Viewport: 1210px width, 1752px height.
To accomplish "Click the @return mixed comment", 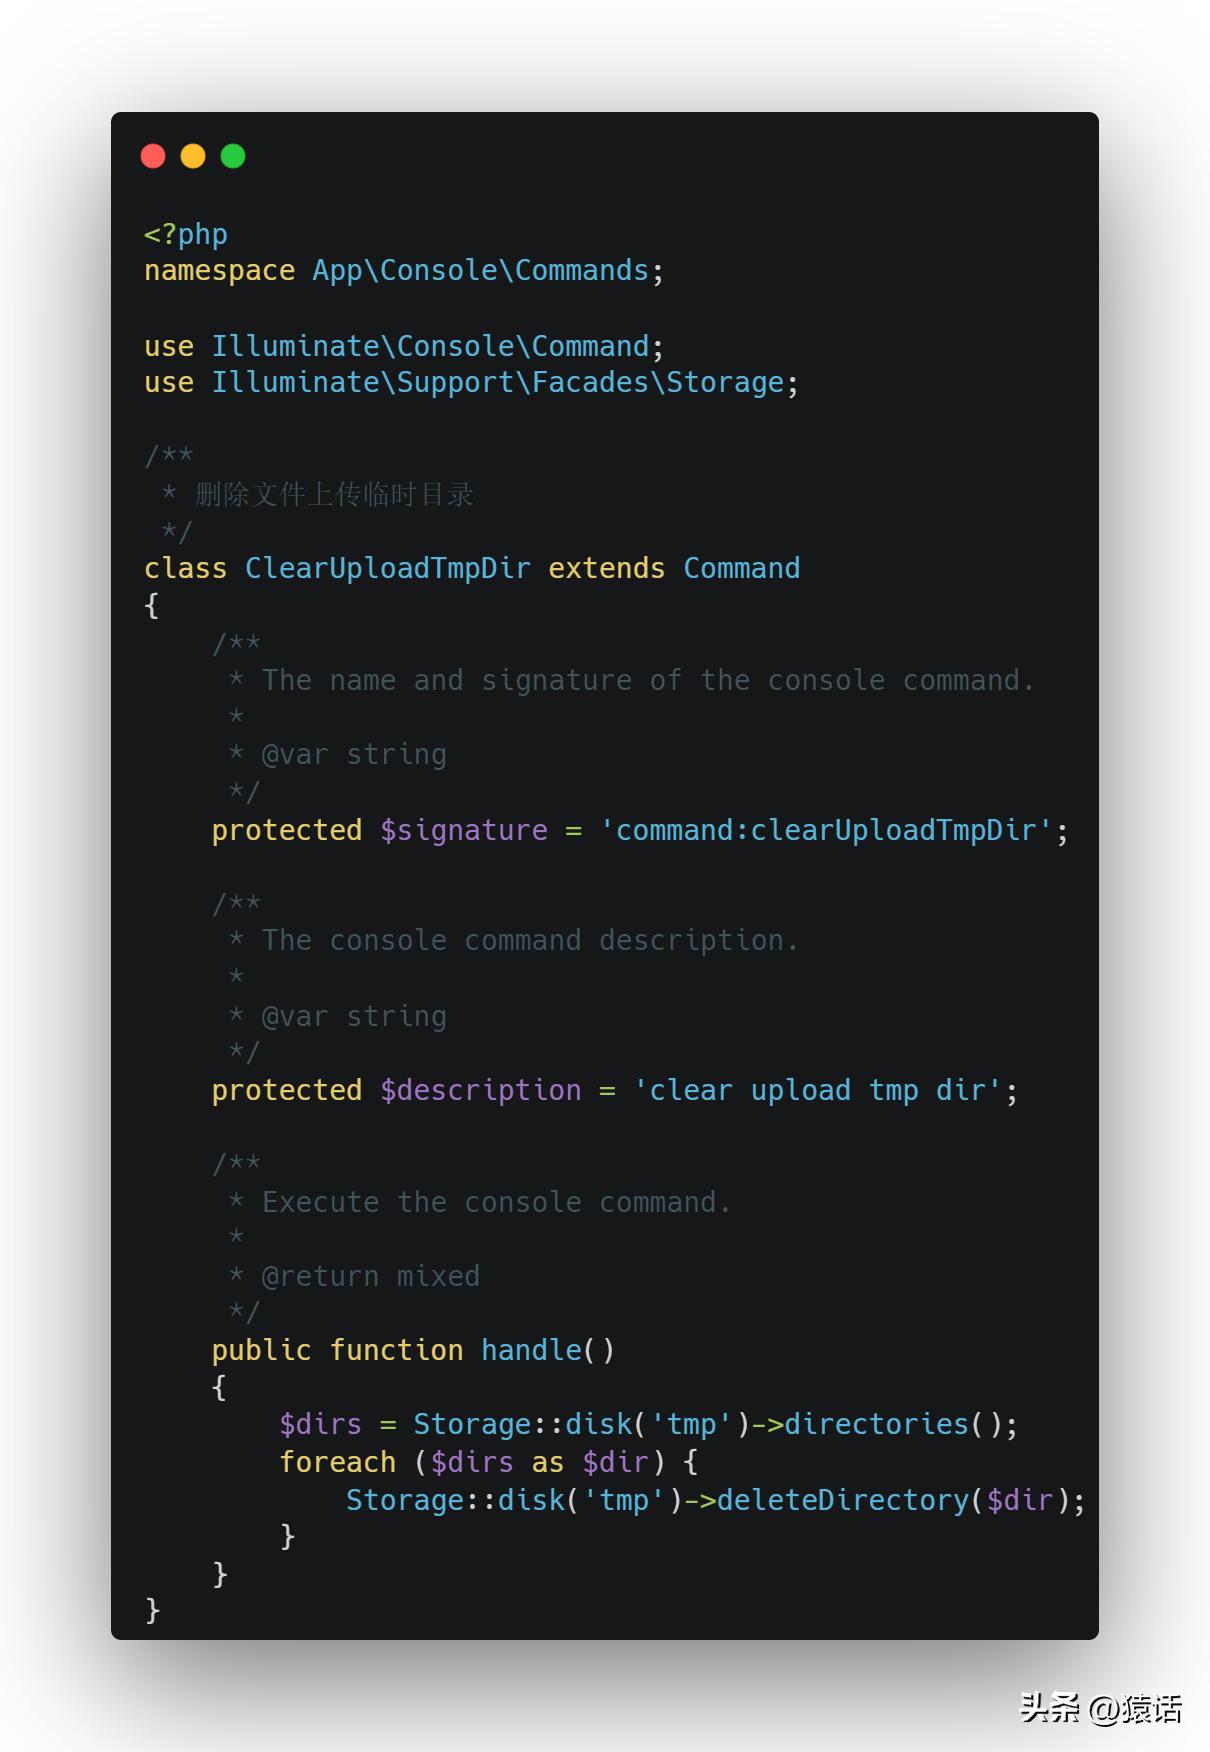I will (370, 1276).
